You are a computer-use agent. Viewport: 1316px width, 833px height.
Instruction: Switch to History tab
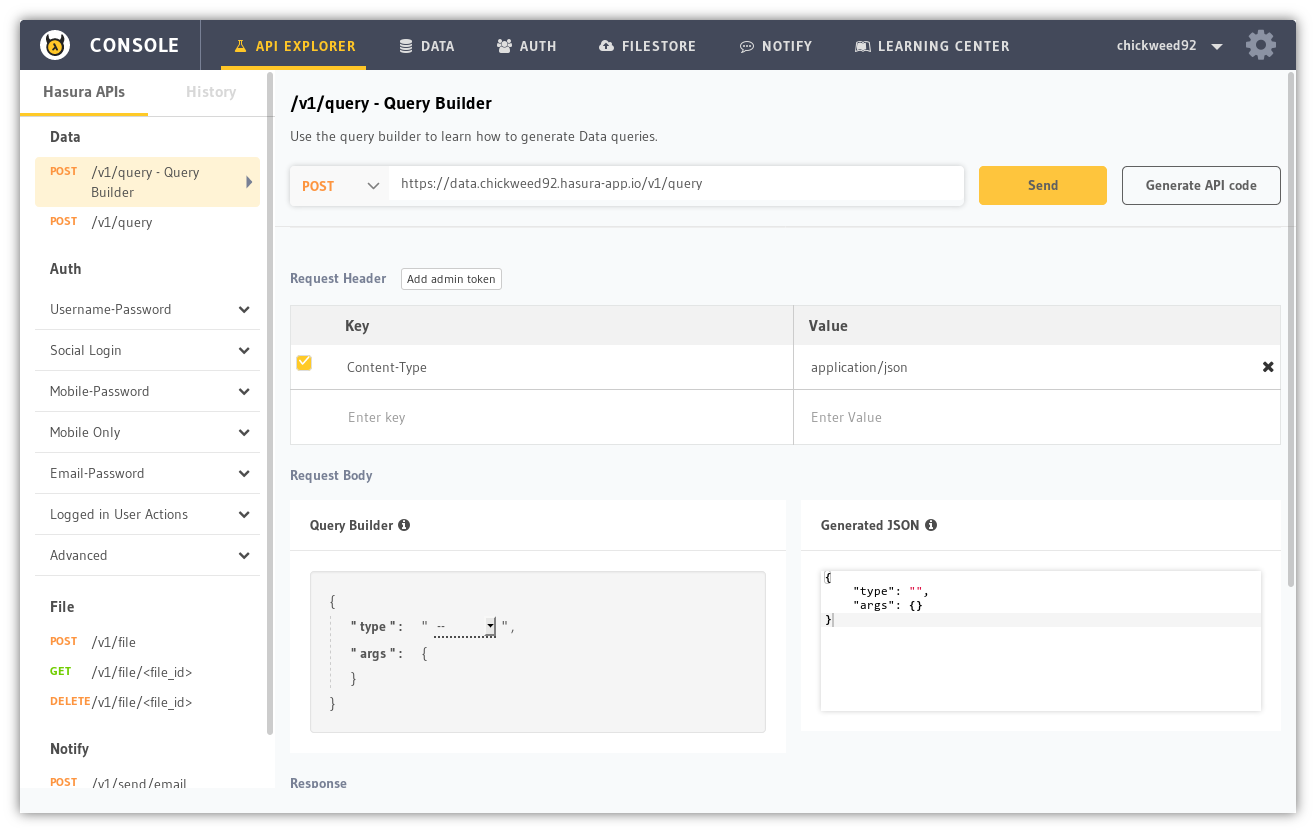(x=211, y=92)
